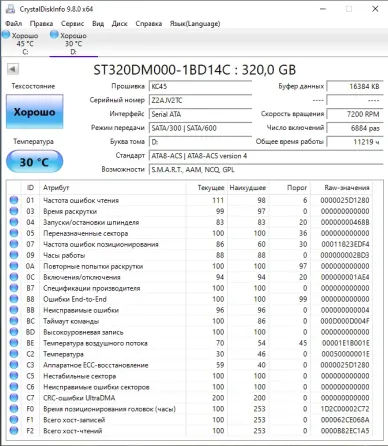Click the Атрибут column header
Screen dimensions: 388x446
click(113, 188)
